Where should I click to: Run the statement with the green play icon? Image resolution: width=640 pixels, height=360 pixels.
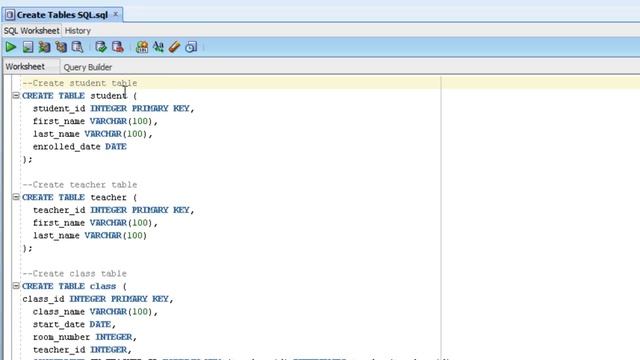click(x=11, y=47)
